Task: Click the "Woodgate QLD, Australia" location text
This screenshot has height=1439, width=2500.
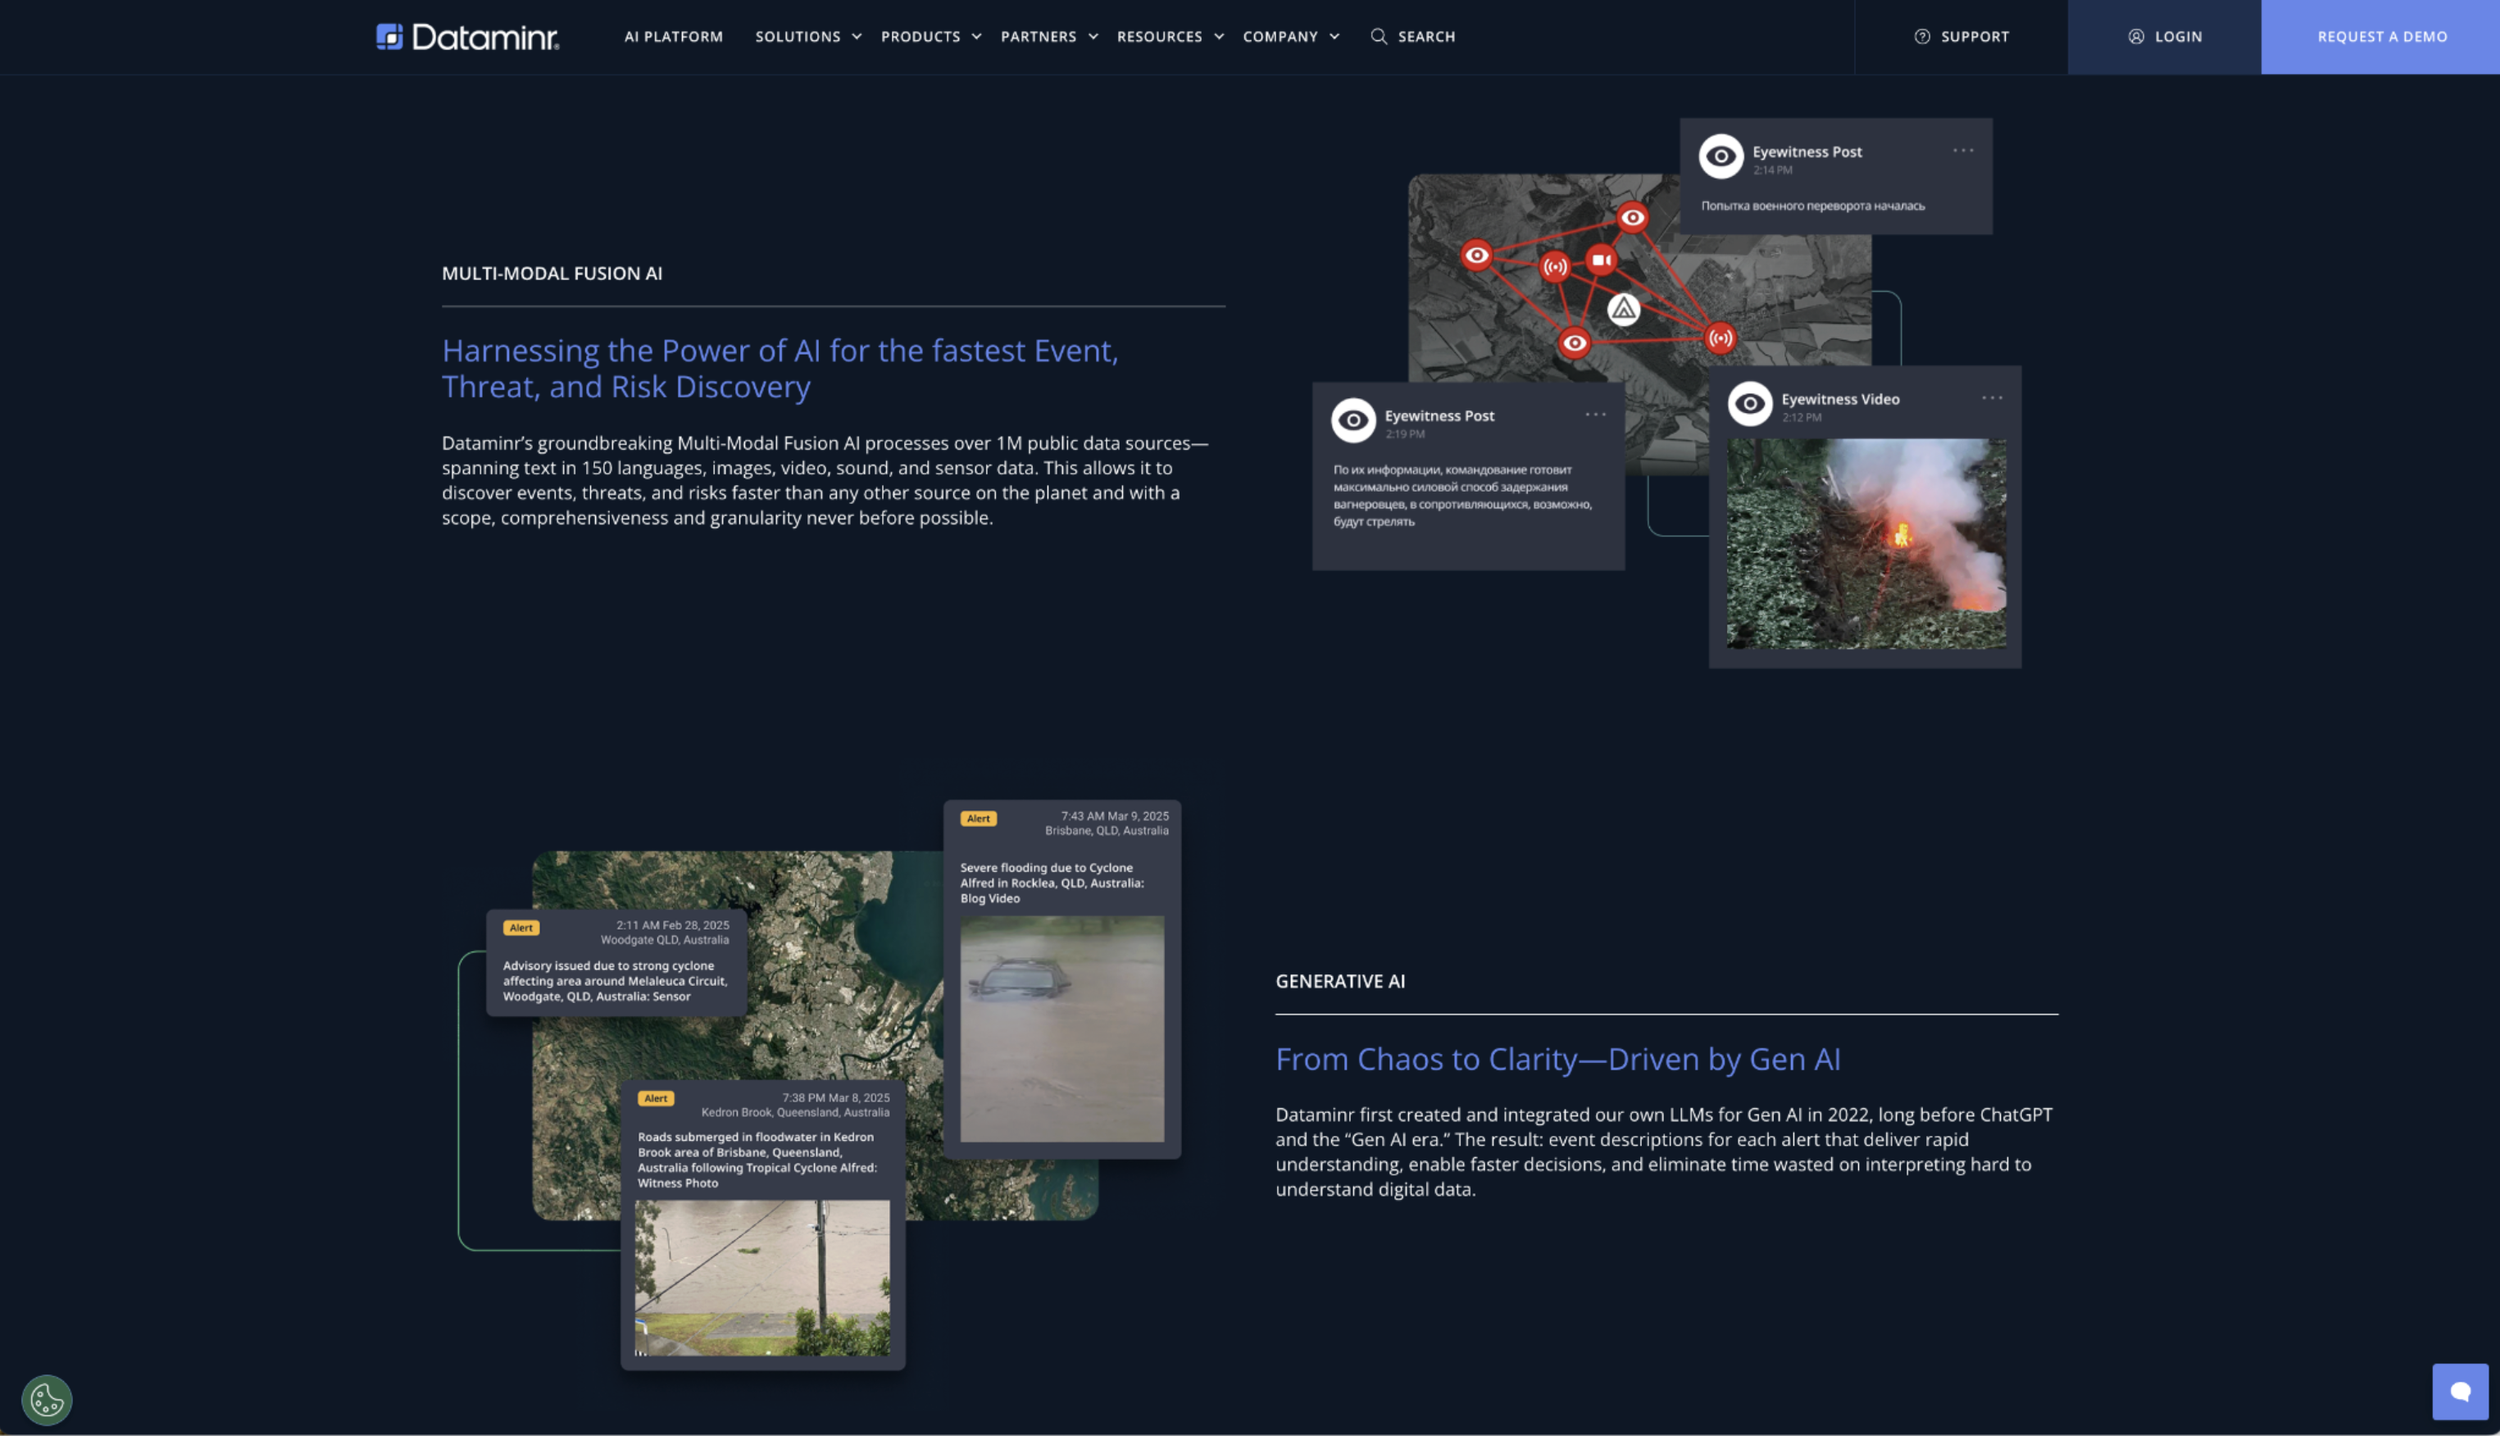Action: 664,940
